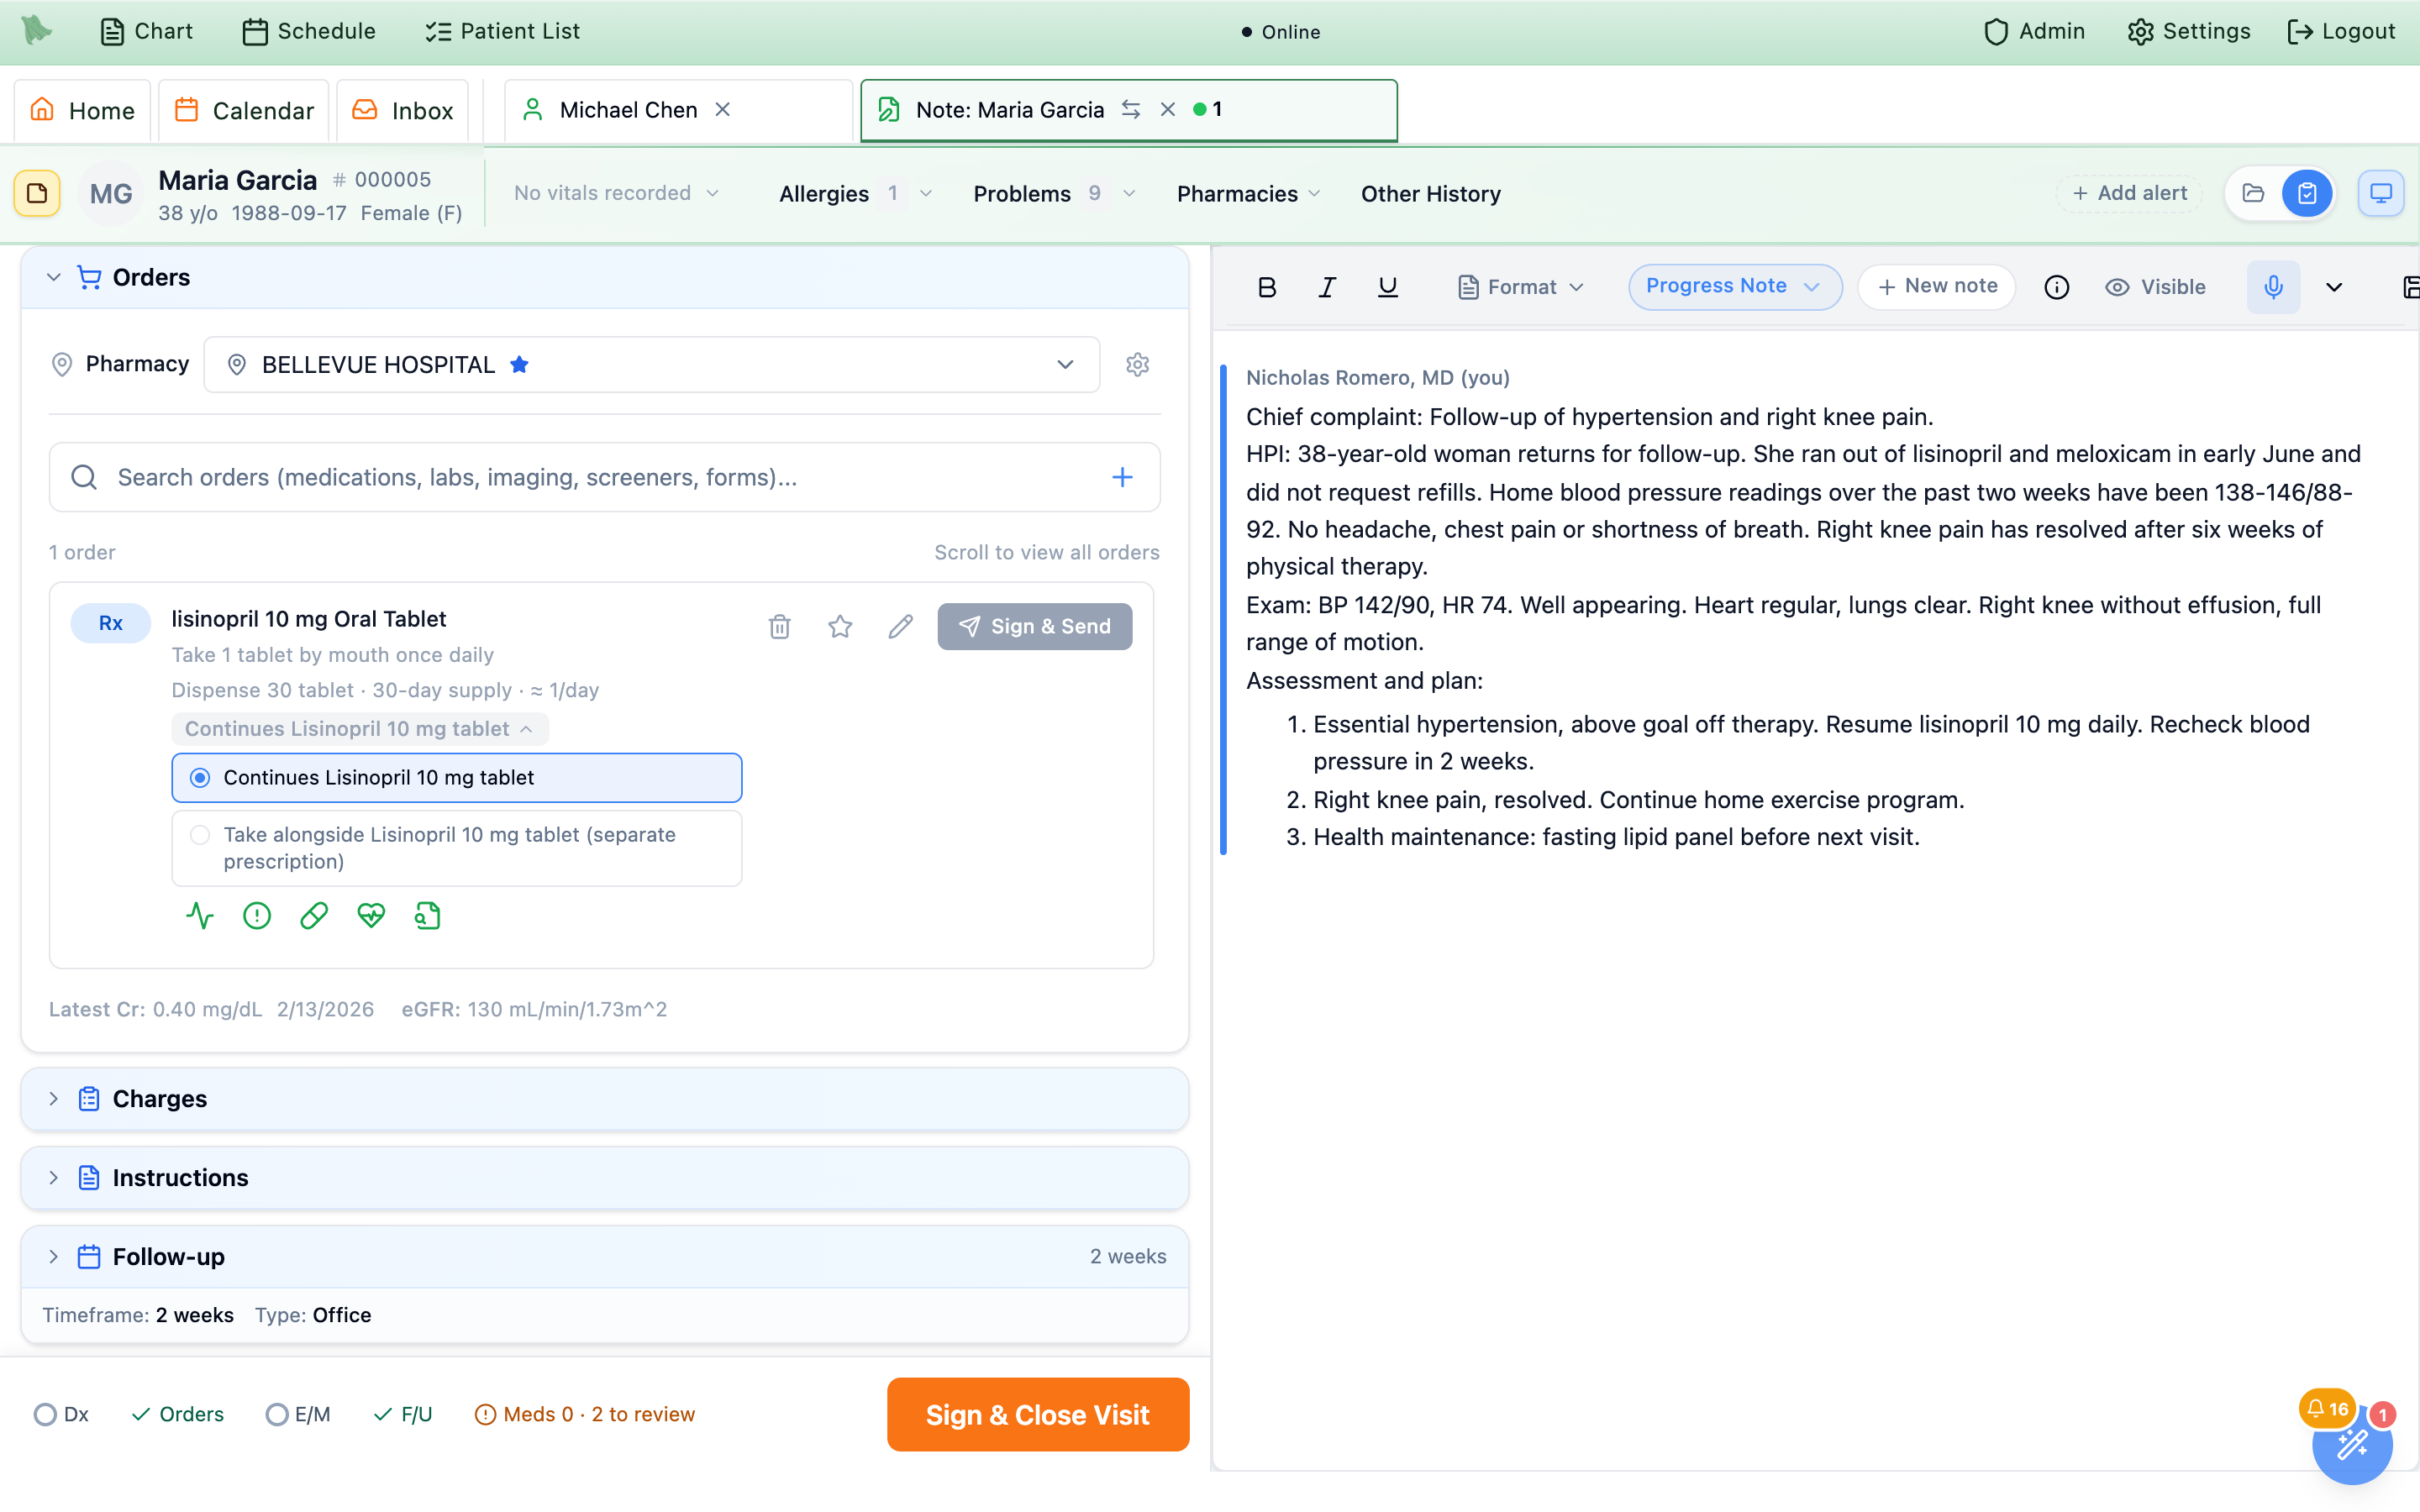Start dictation with microphone icon

pyautogui.click(x=2273, y=287)
